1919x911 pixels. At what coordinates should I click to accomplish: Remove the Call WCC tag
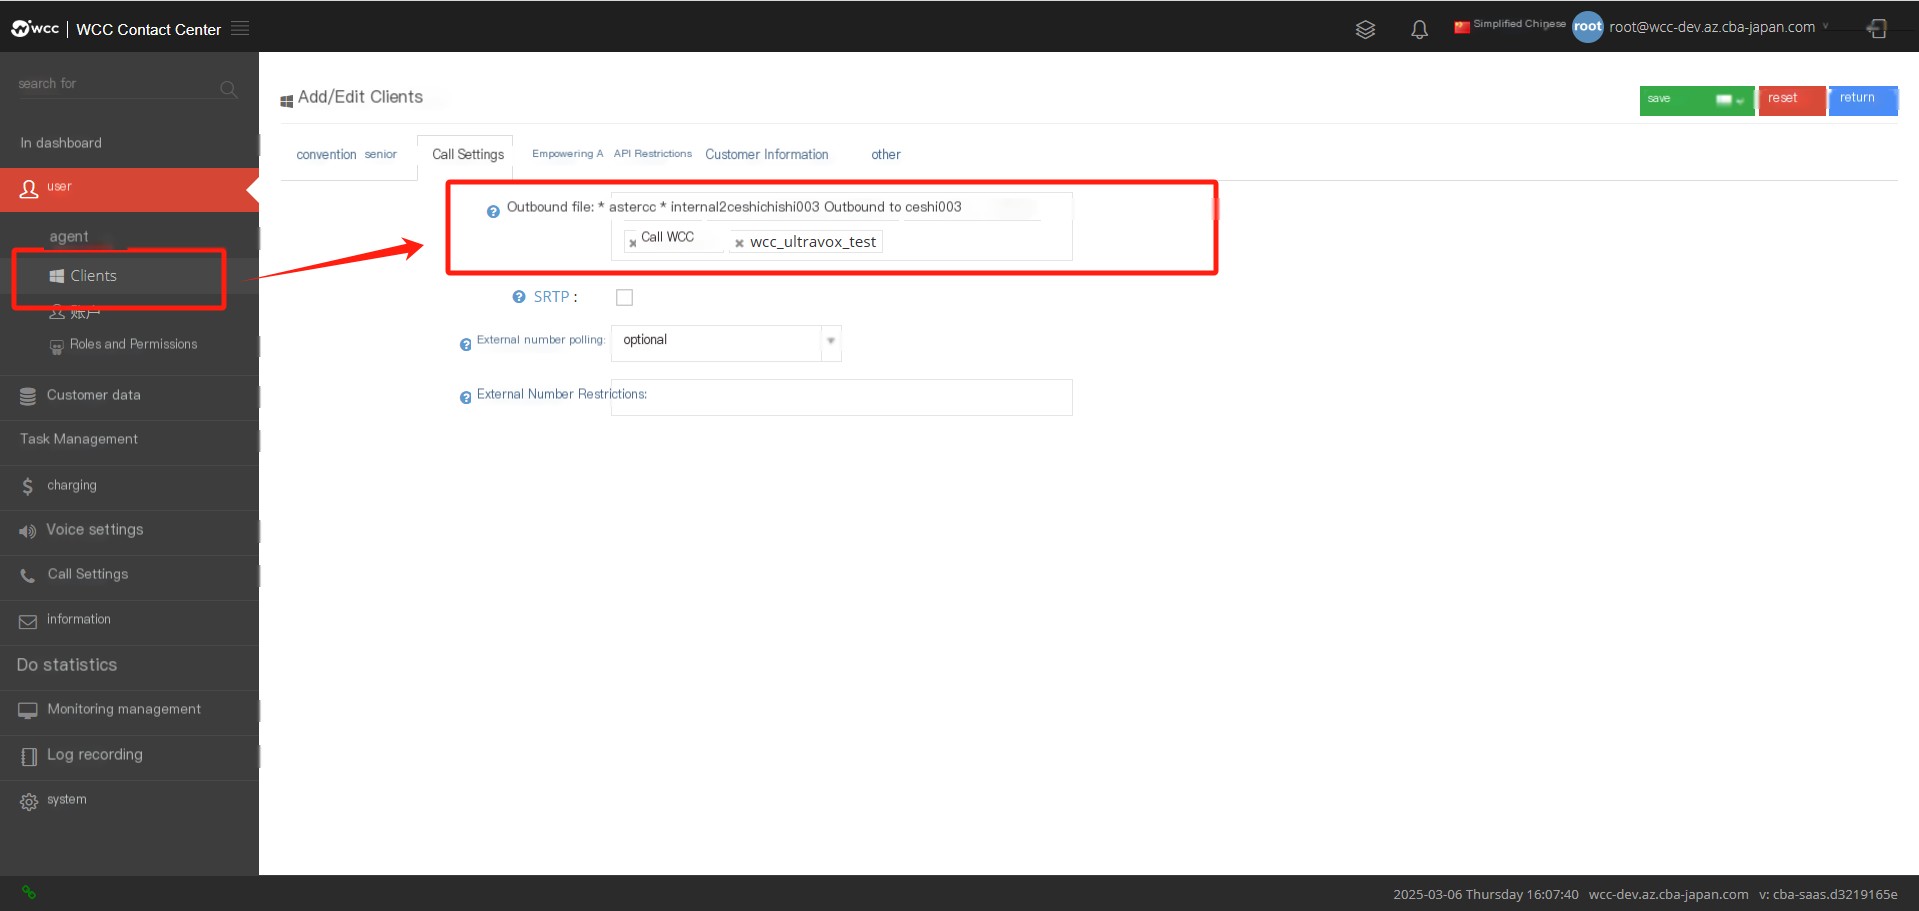(x=632, y=243)
